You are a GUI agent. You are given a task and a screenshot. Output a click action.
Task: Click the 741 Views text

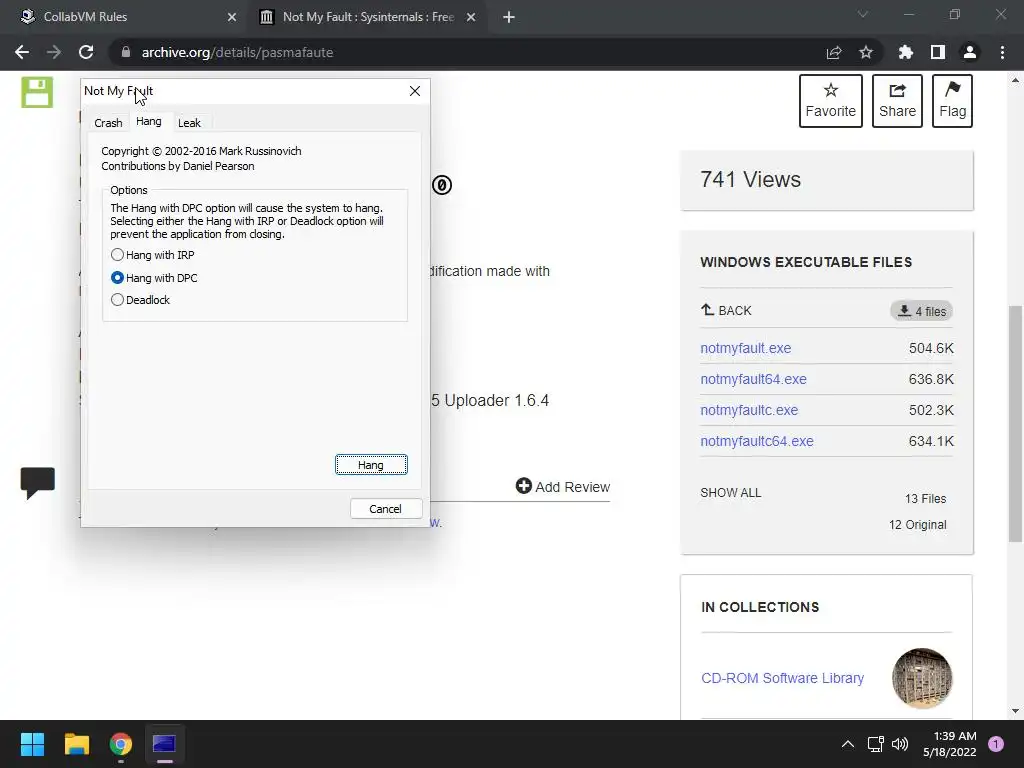750,180
